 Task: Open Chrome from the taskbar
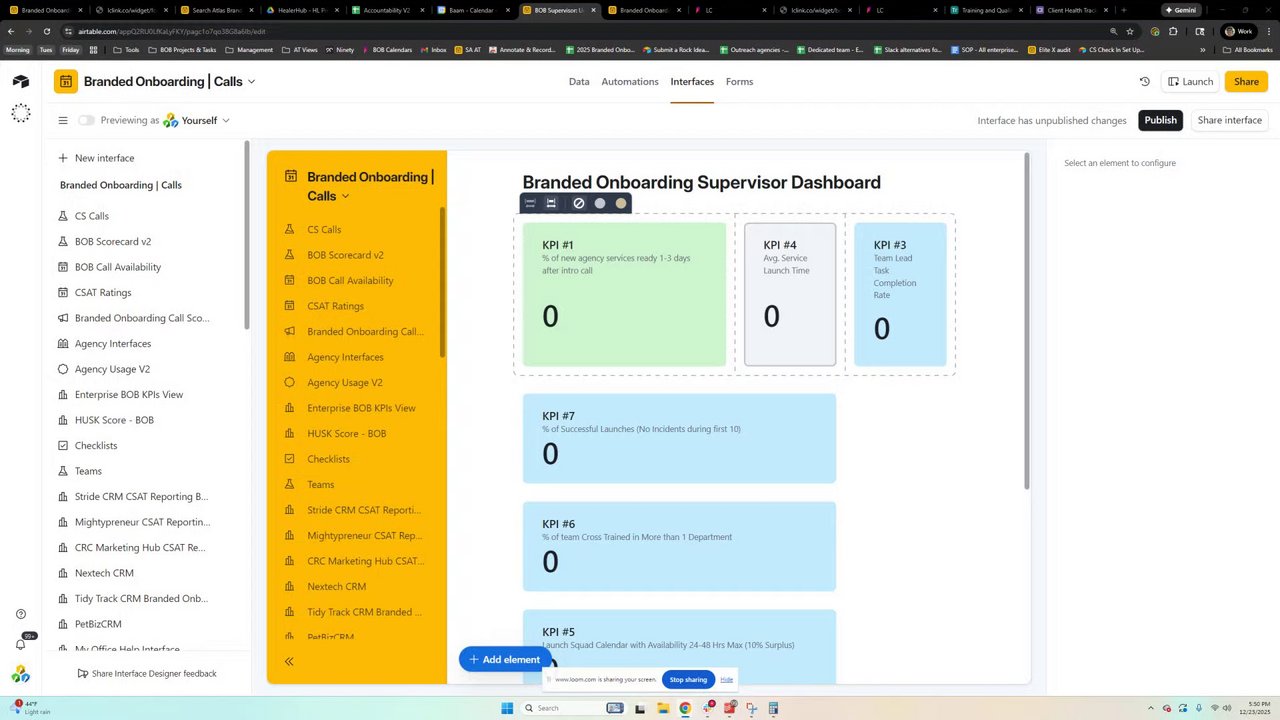coord(685,708)
